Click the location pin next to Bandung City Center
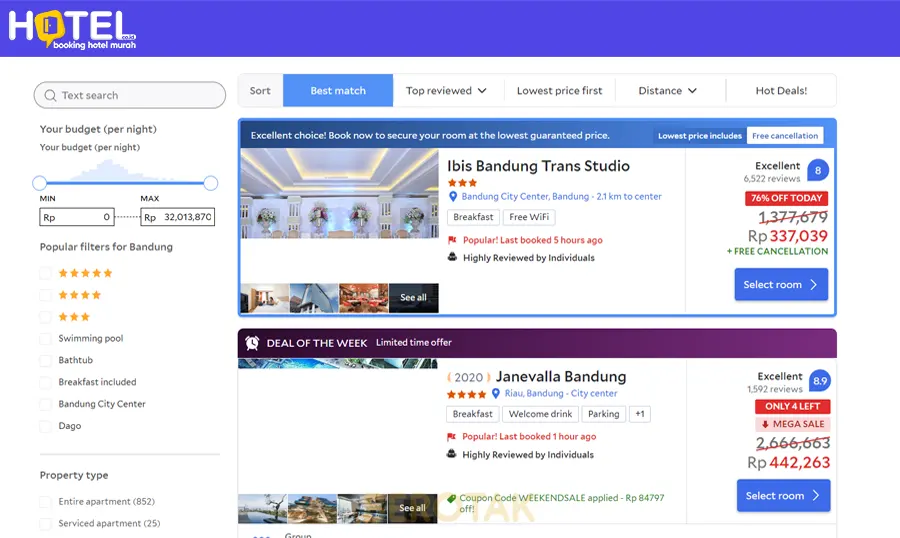Image resolution: width=900 pixels, height=538 pixels. [x=453, y=196]
